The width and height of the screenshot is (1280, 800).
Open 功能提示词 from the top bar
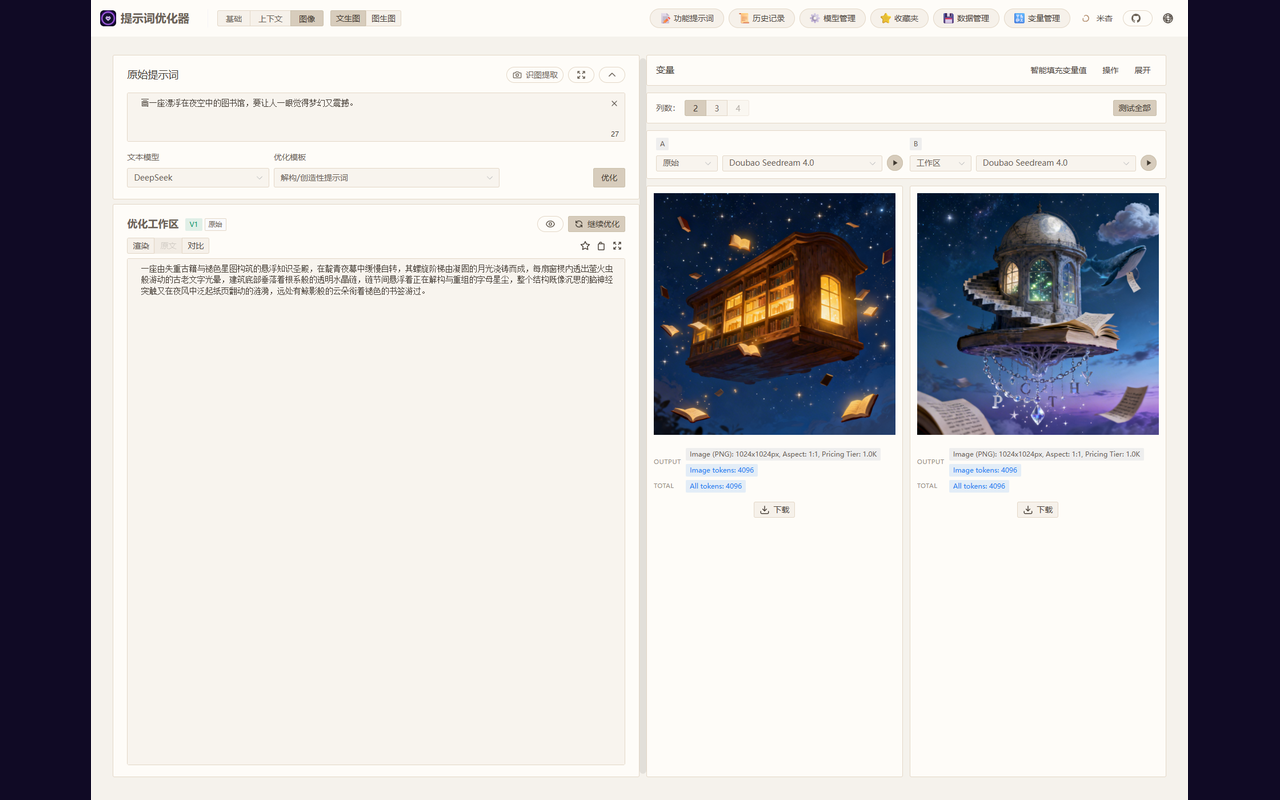point(687,18)
